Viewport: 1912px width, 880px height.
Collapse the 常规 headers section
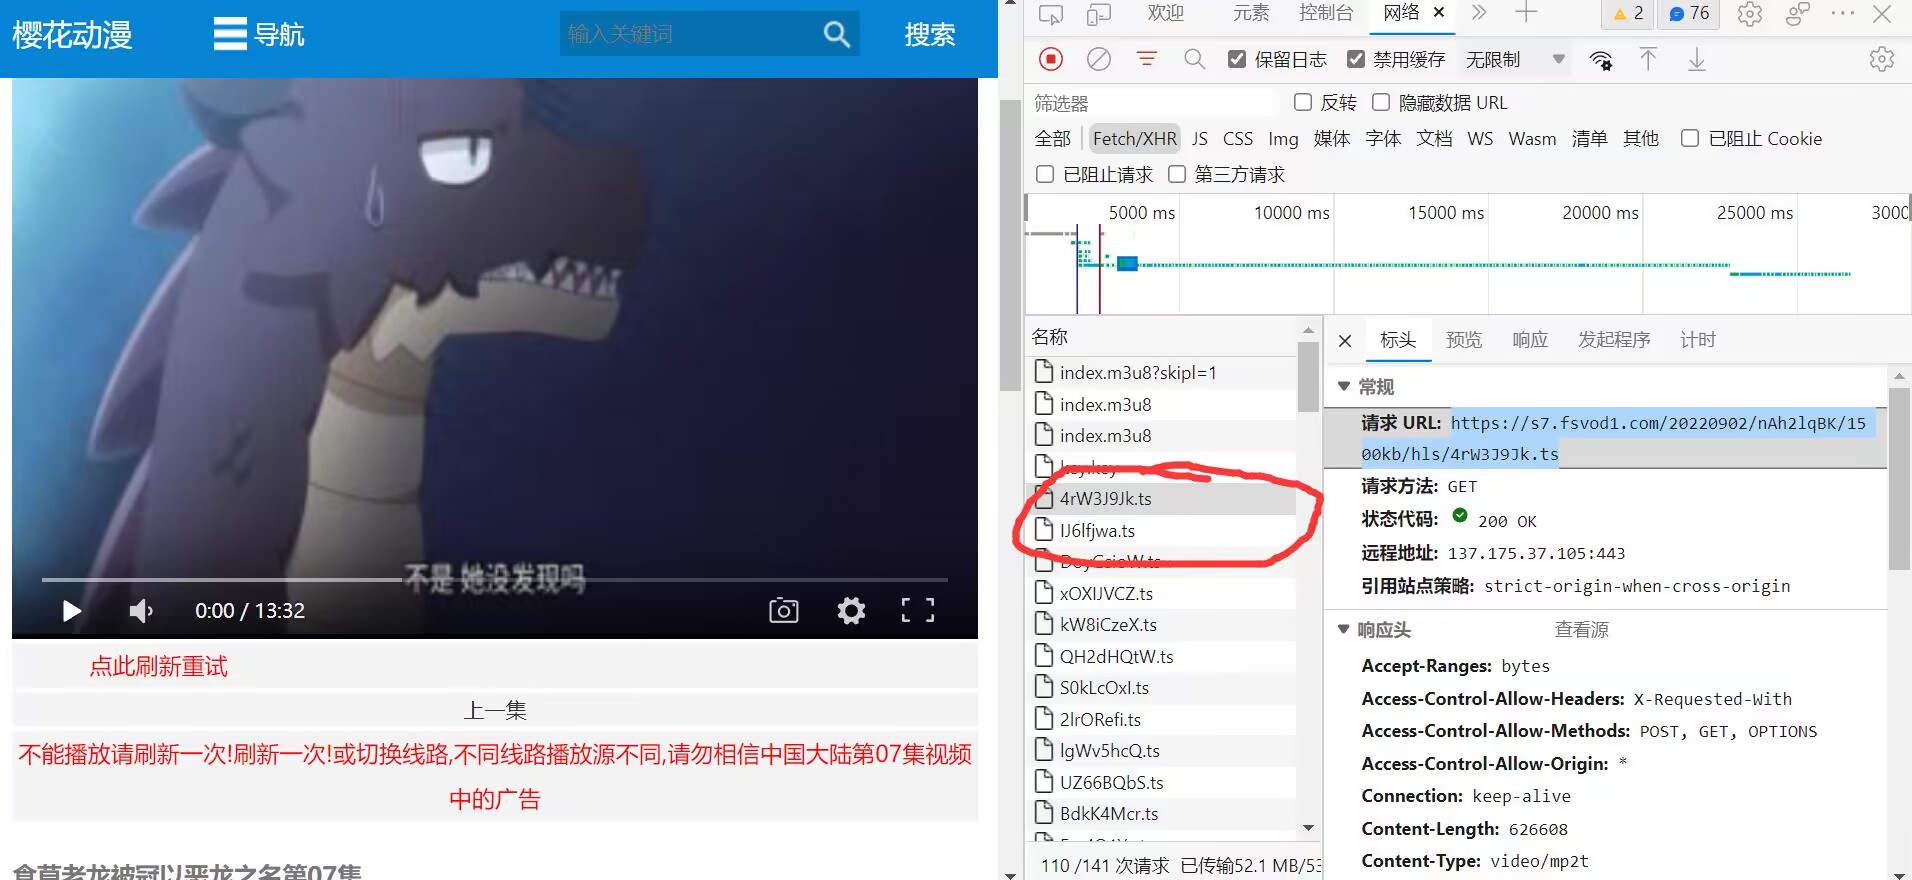click(x=1344, y=387)
